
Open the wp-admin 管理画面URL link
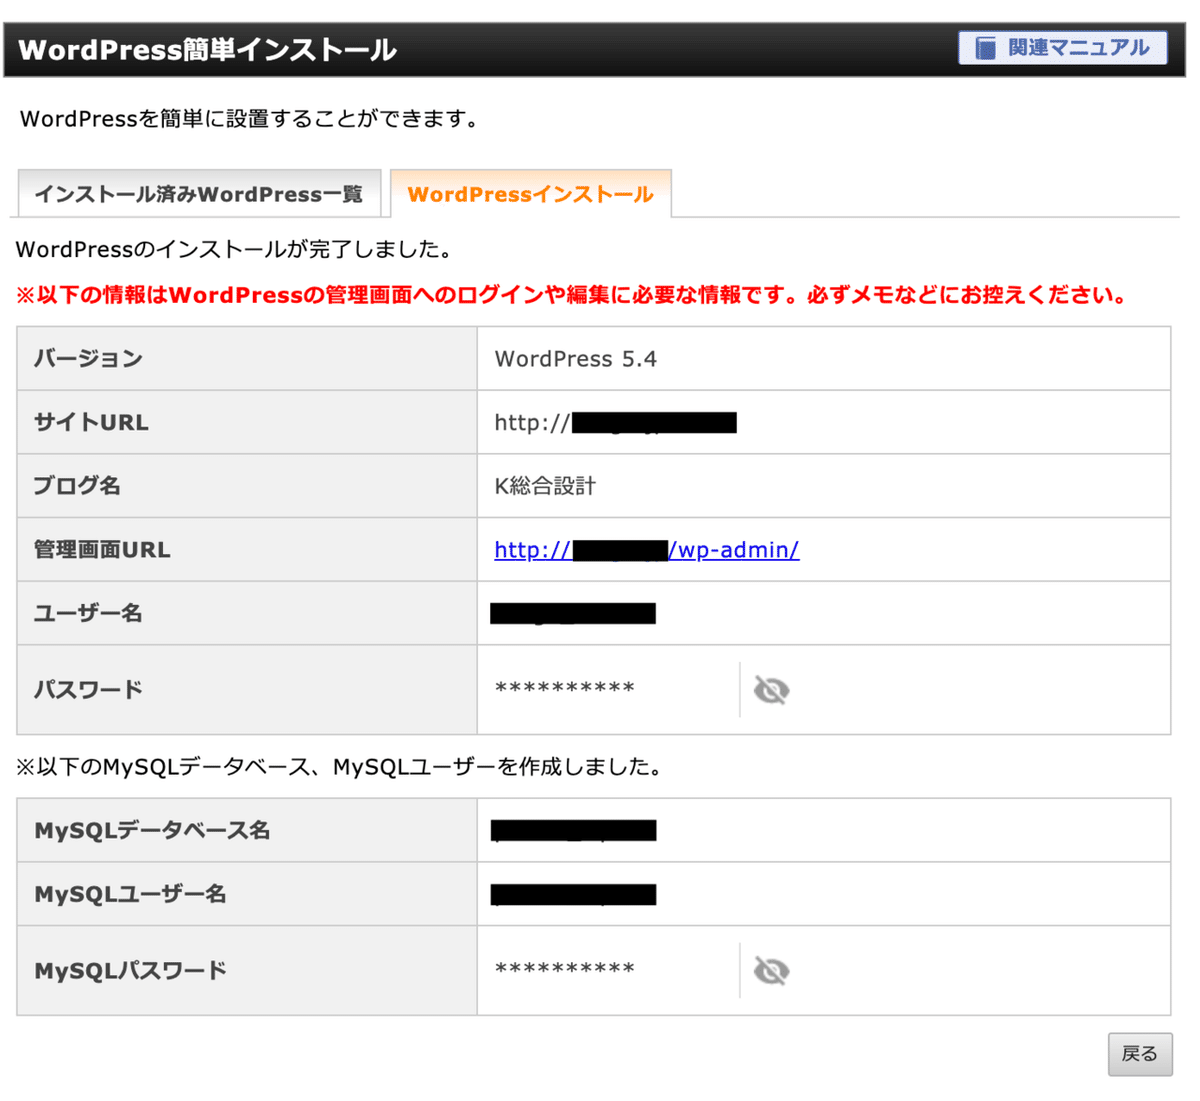pos(646,550)
